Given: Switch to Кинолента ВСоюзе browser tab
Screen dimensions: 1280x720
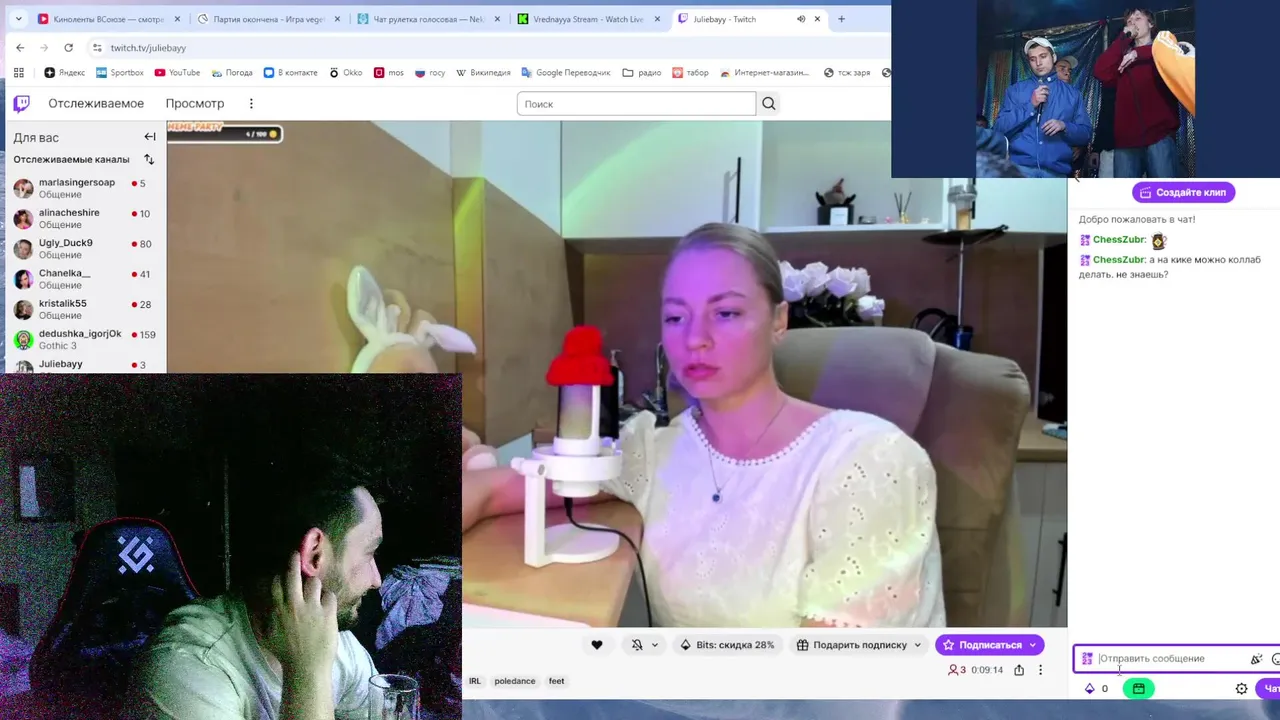Looking at the screenshot, I should tap(108, 19).
